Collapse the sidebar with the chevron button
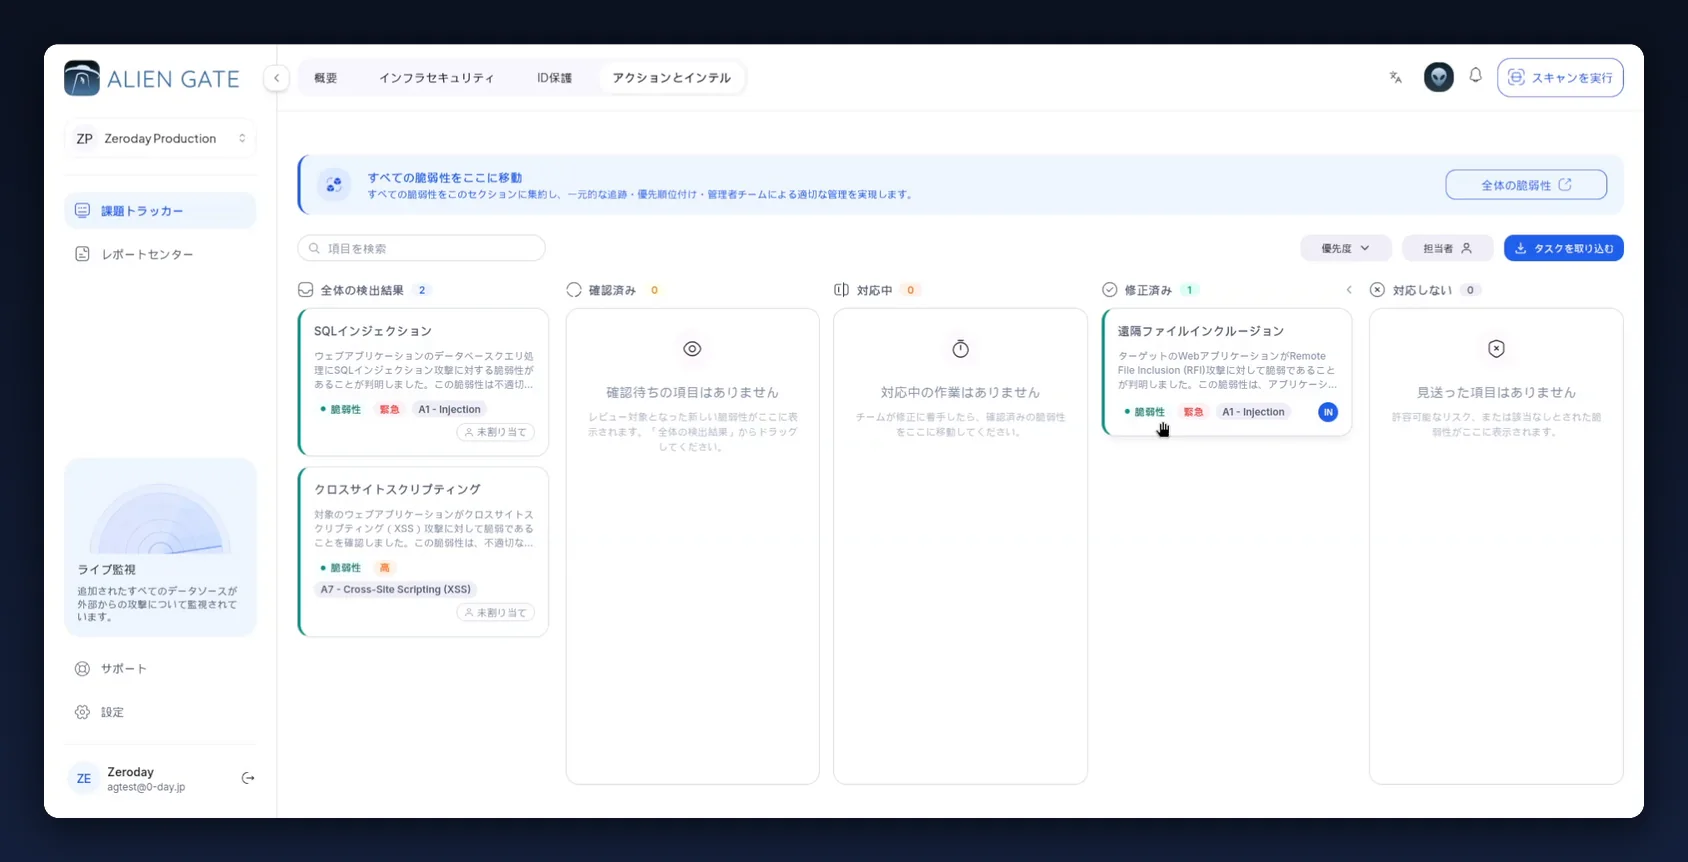 pyautogui.click(x=277, y=78)
